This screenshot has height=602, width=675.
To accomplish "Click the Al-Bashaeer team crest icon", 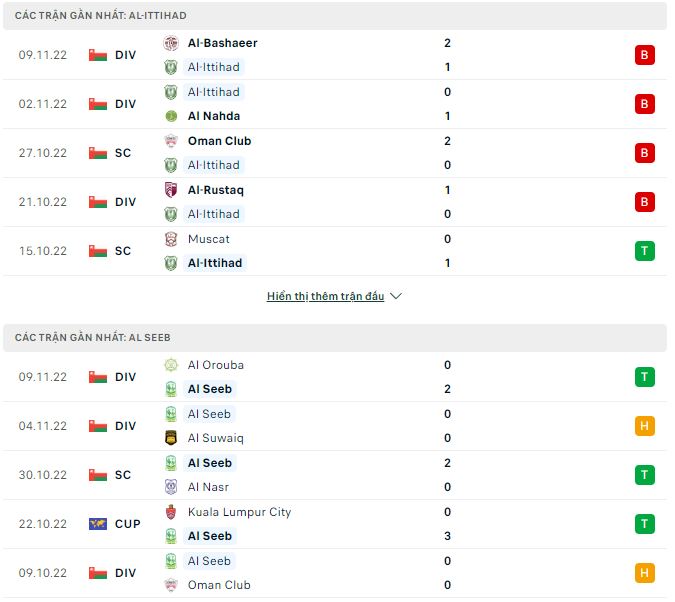I will pos(171,43).
